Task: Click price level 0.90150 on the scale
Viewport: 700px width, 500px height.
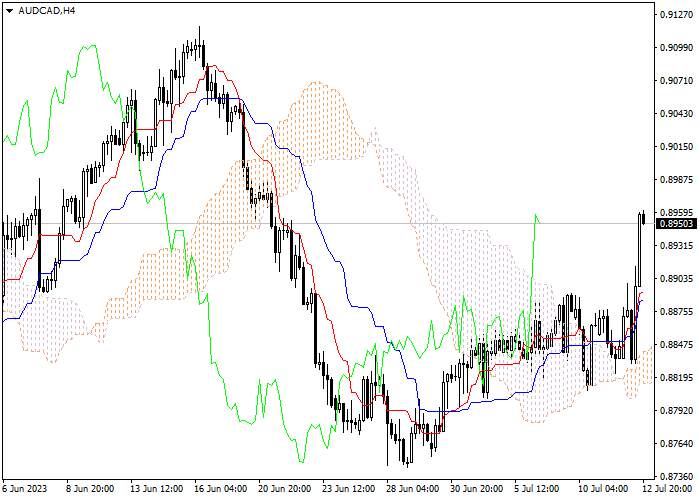Action: click(x=678, y=146)
